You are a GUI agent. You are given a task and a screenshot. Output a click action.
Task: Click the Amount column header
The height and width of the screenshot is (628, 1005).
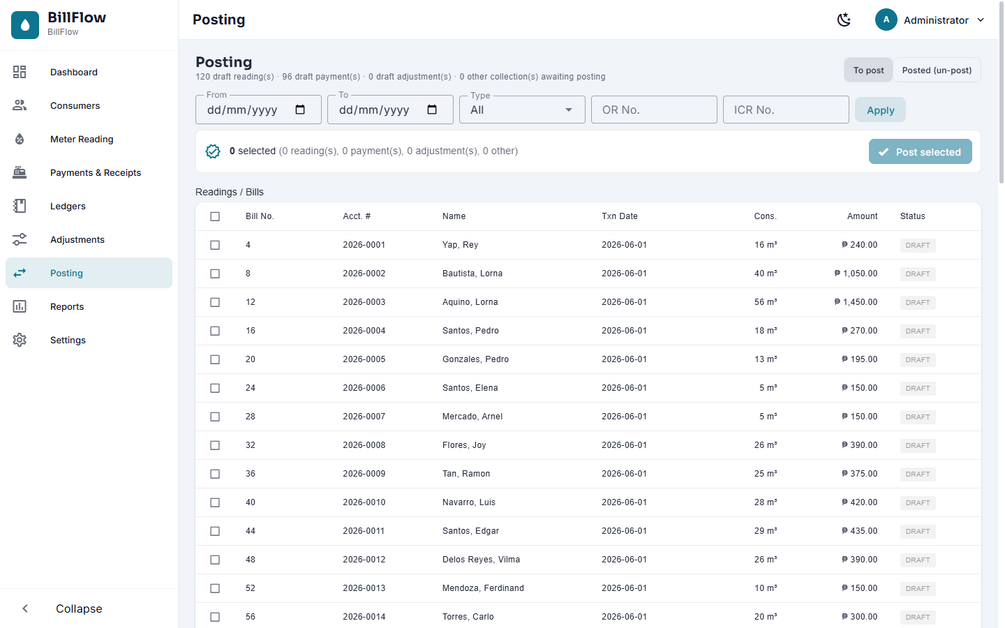(862, 217)
